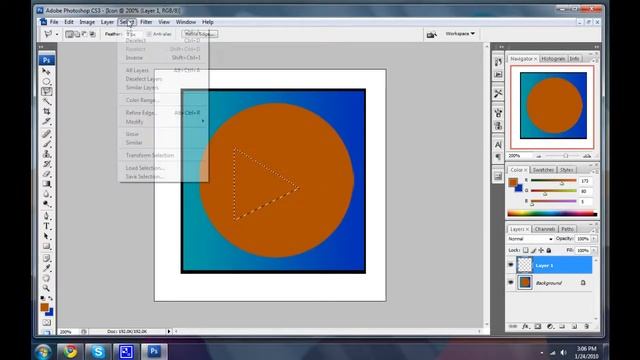The image size is (640, 360).
Task: Click the Feather input field
Action: coord(133,34)
